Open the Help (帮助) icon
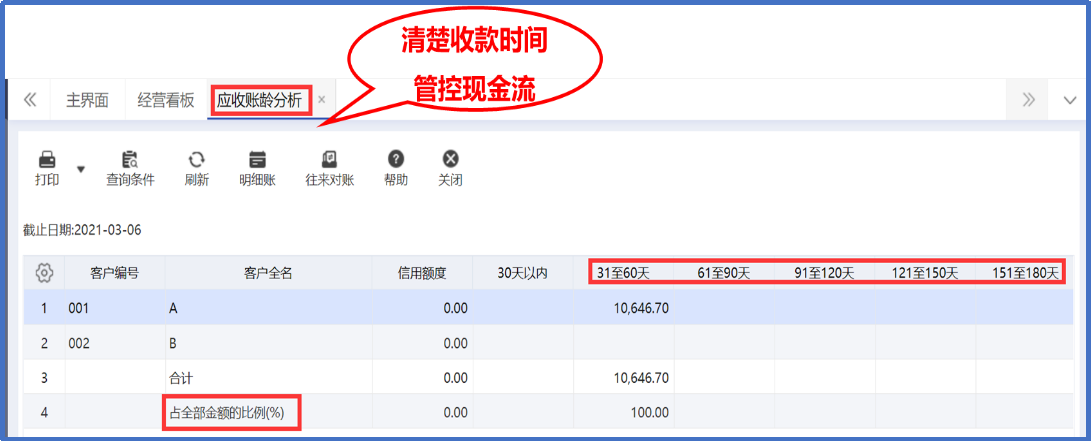The width and height of the screenshot is (1092, 441). tap(396, 159)
